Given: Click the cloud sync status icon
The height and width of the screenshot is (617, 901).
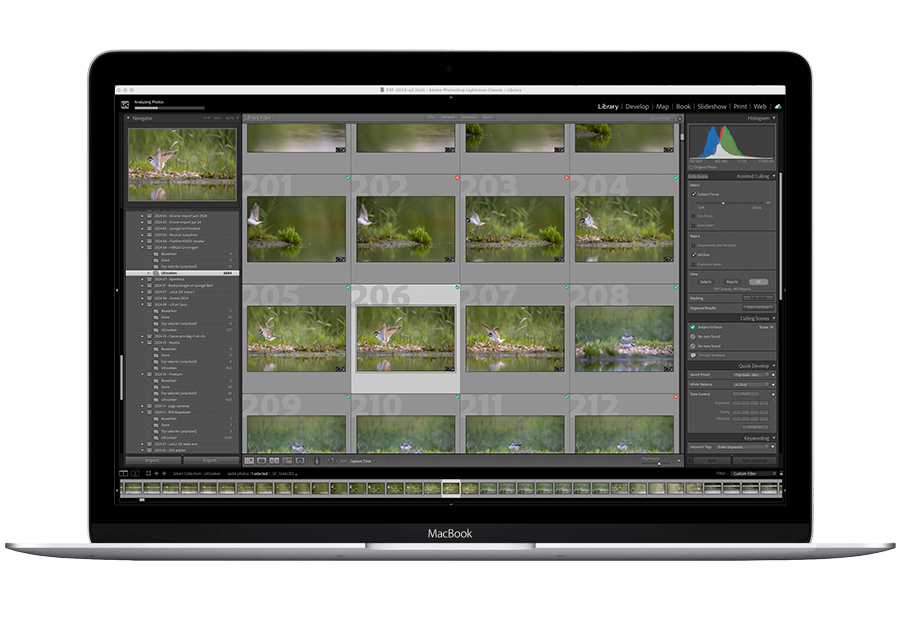Looking at the screenshot, I should click(x=778, y=106).
